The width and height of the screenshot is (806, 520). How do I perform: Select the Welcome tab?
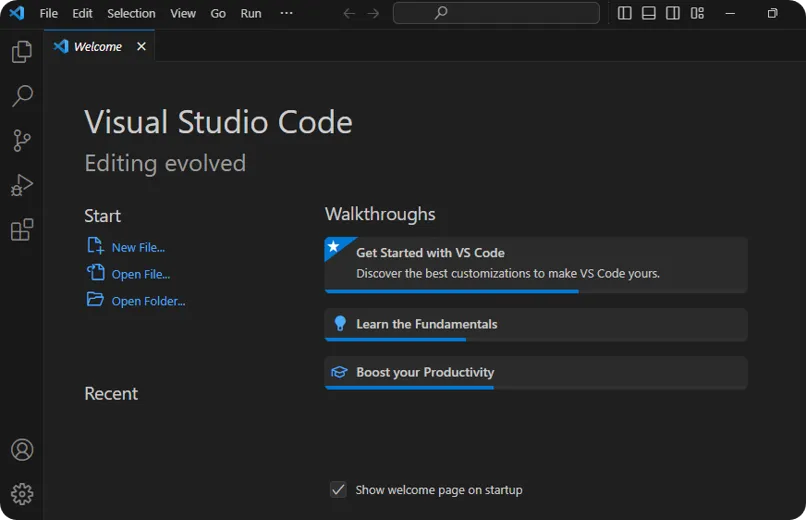(x=97, y=46)
